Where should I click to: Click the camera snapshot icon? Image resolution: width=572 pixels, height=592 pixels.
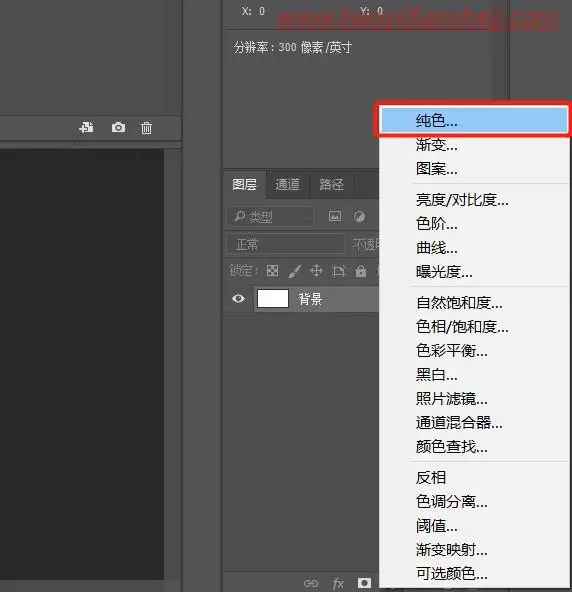point(118,128)
